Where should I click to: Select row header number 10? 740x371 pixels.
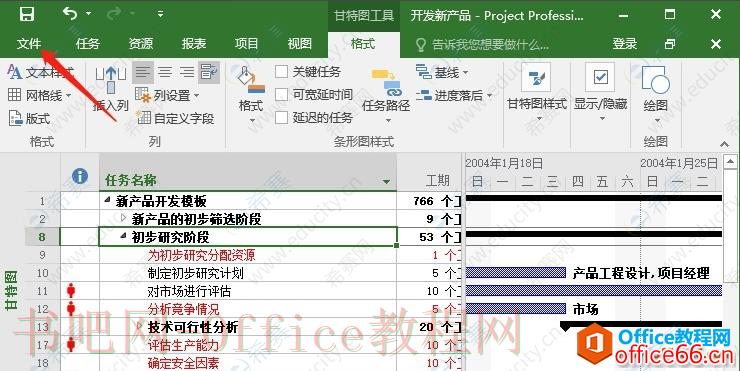[x=42, y=273]
